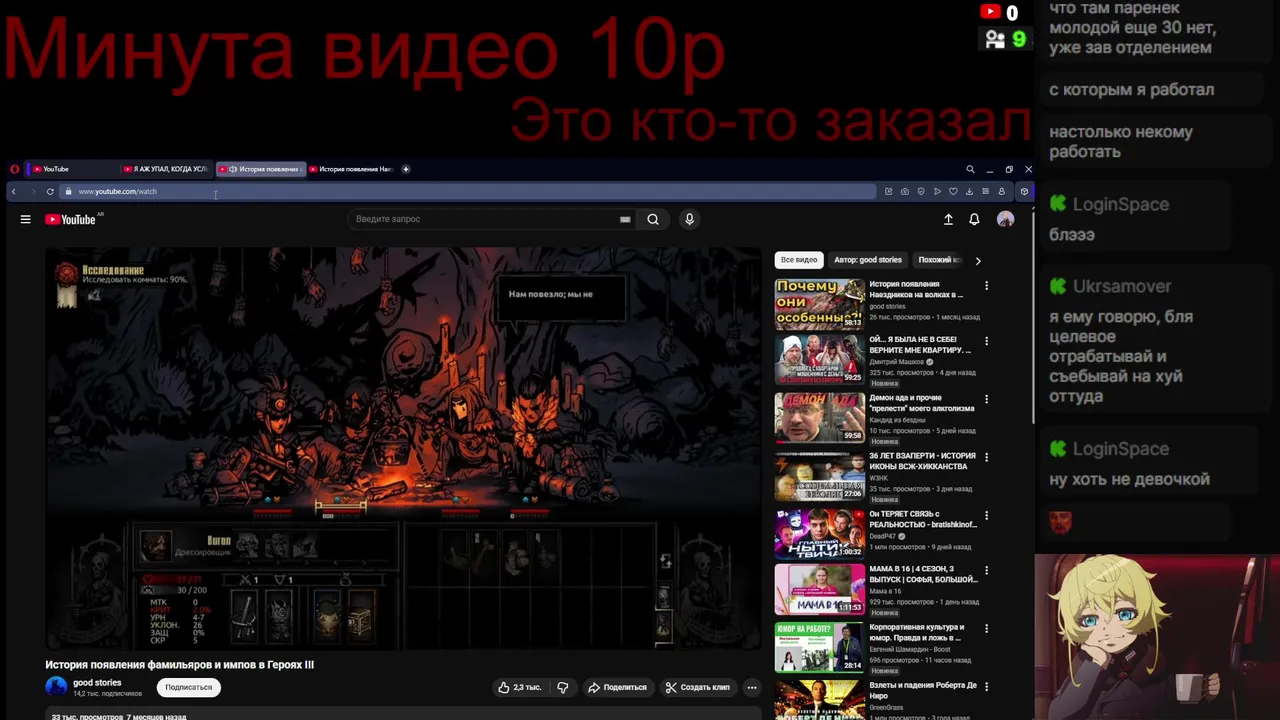This screenshot has height=720, width=1280.
Task: Click 'DeadP47' channel name
Action: point(881,536)
